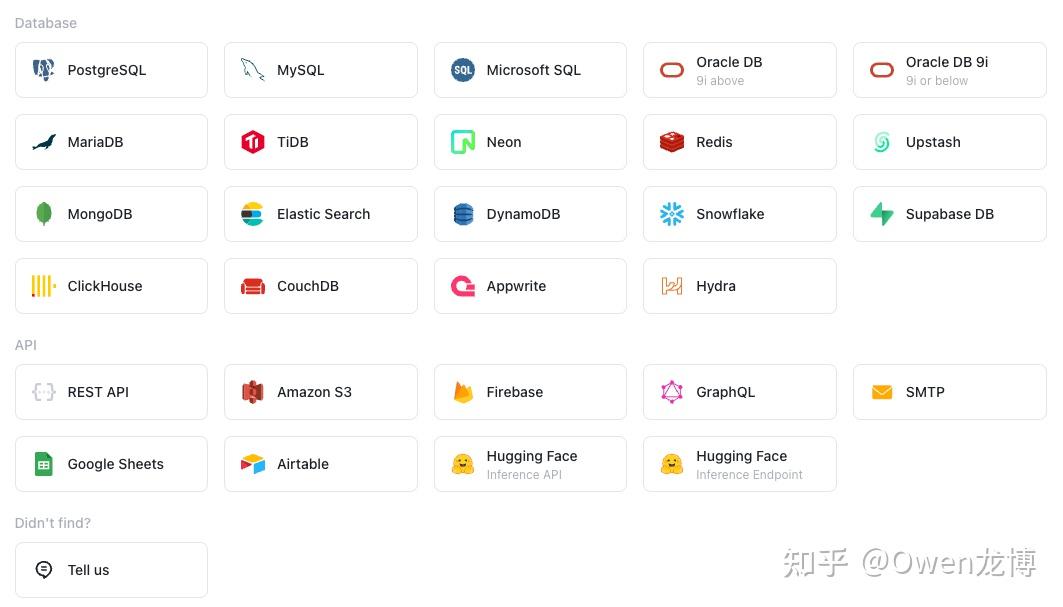Click the red Redis cube icon
This screenshot has height=607, width=1063.
tap(672, 142)
